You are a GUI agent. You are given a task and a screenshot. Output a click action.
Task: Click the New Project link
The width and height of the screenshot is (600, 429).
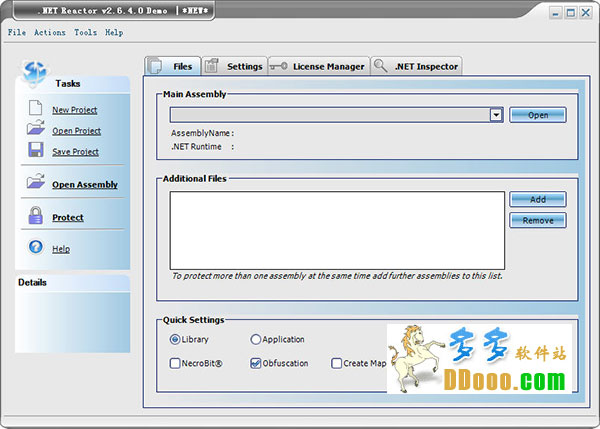75,110
